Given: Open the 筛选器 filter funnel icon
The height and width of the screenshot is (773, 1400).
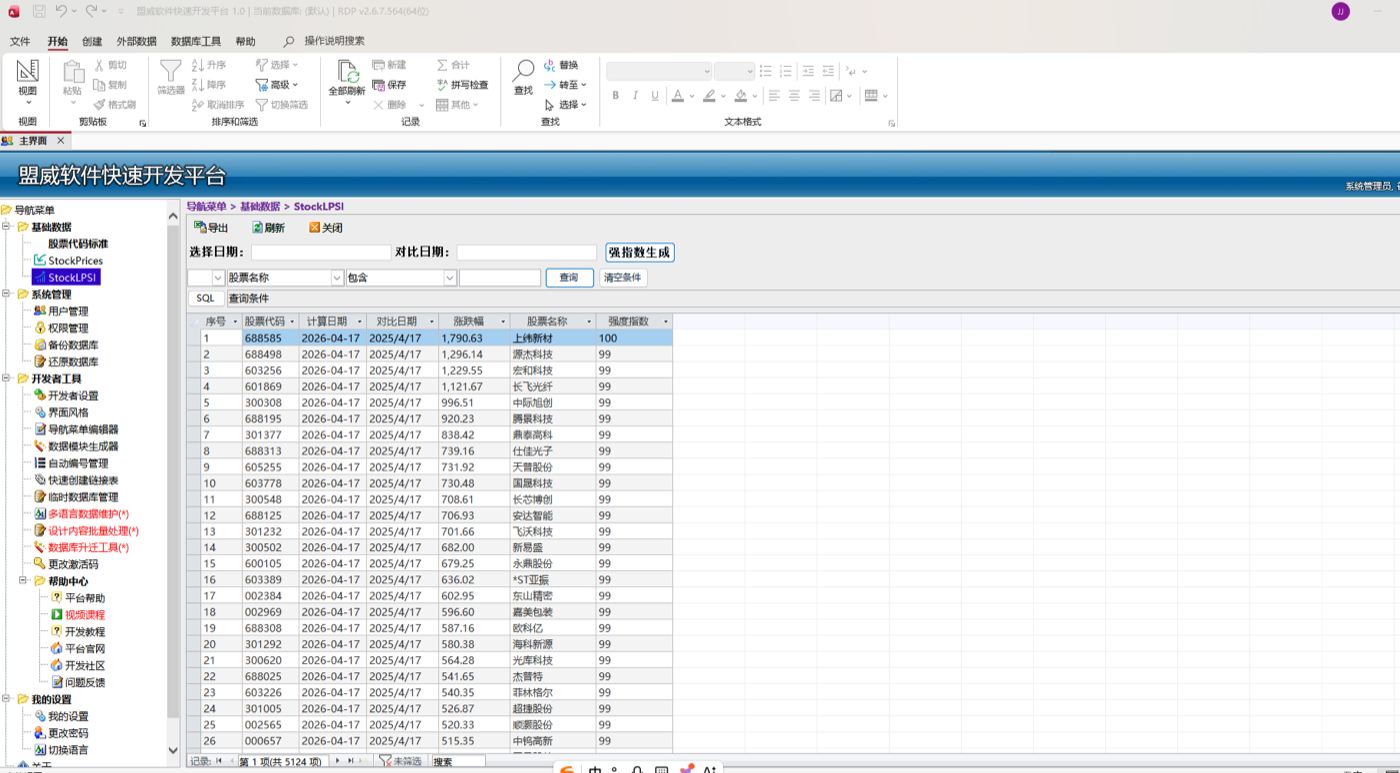Looking at the screenshot, I should [171, 71].
